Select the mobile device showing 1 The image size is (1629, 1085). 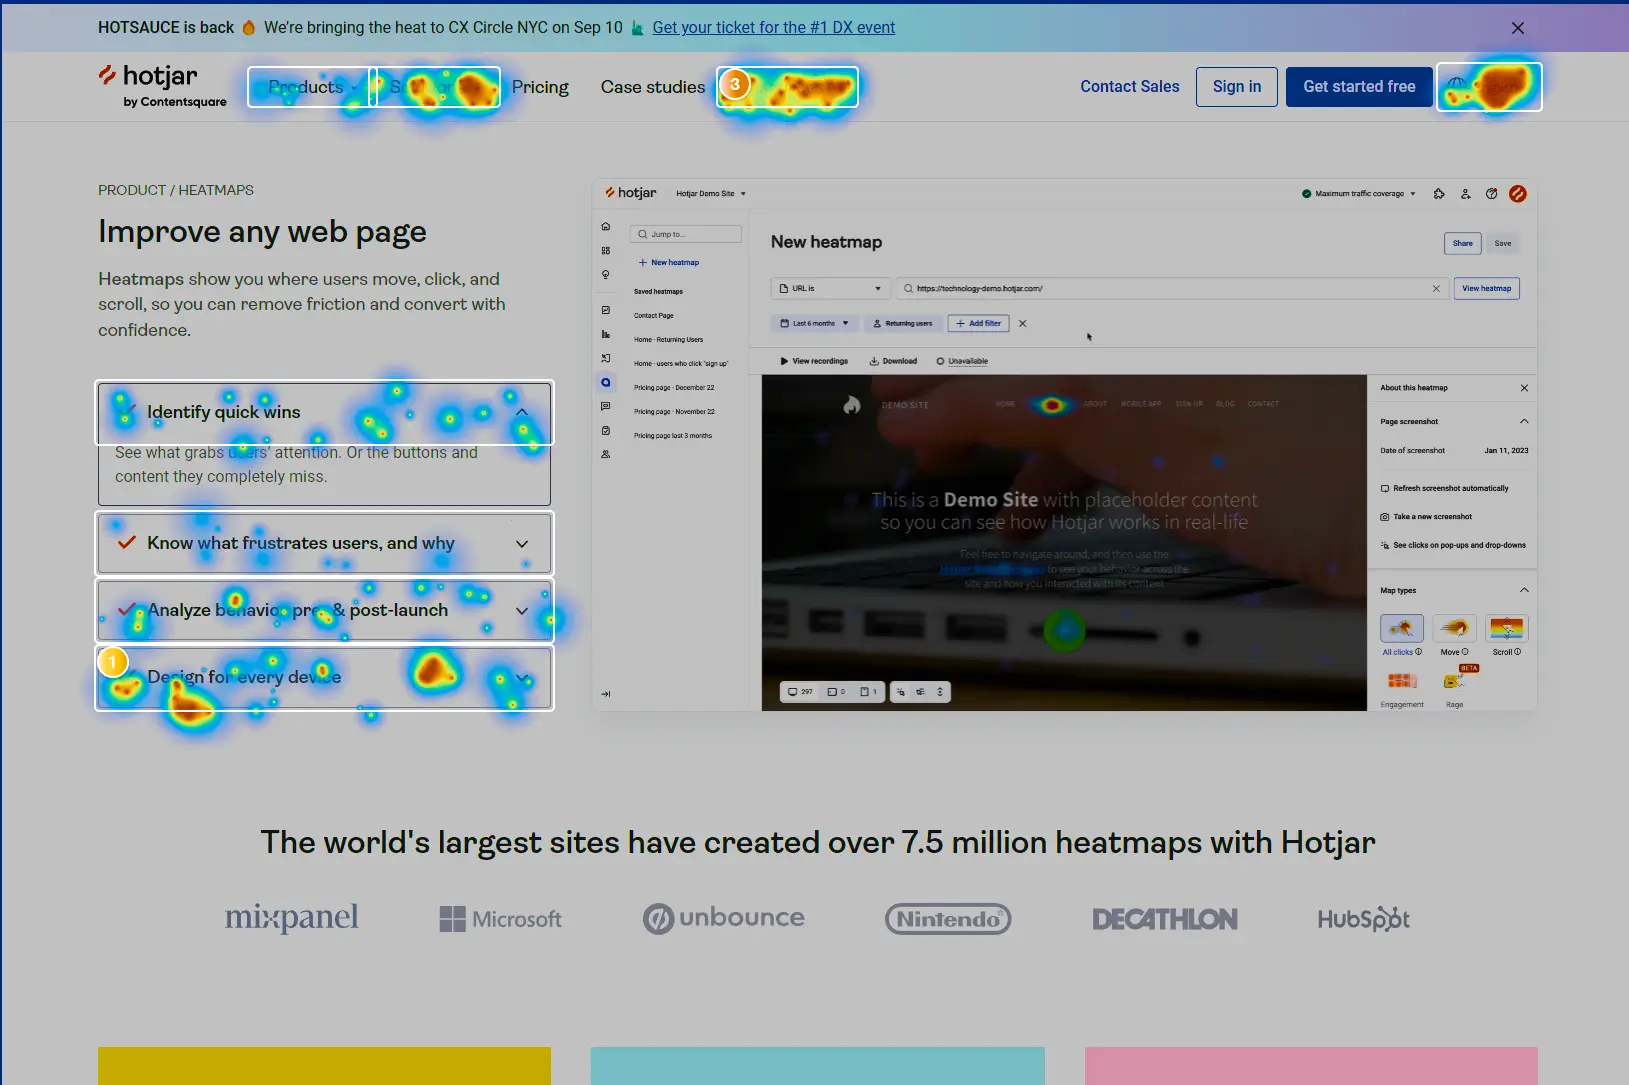868,692
